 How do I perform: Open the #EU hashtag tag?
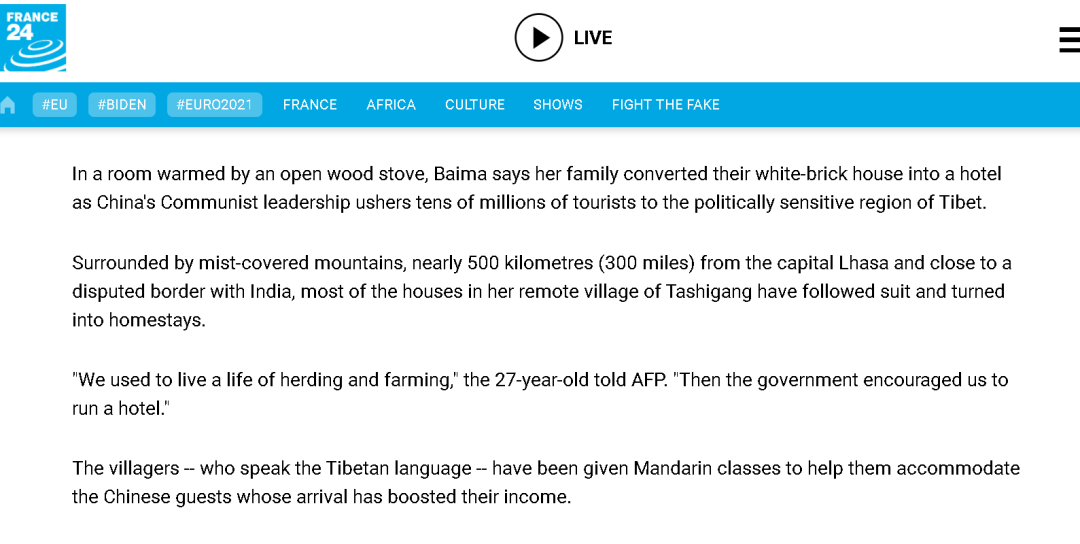coord(54,105)
